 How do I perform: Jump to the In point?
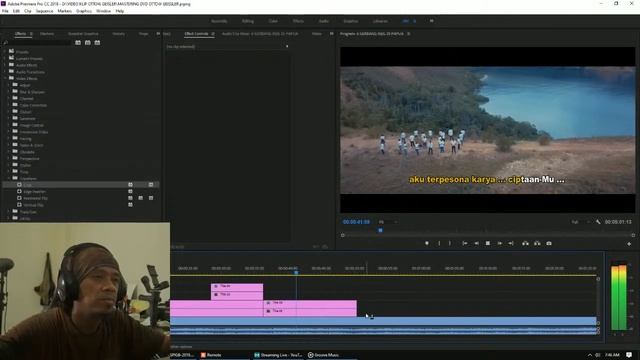pyautogui.click(x=464, y=243)
